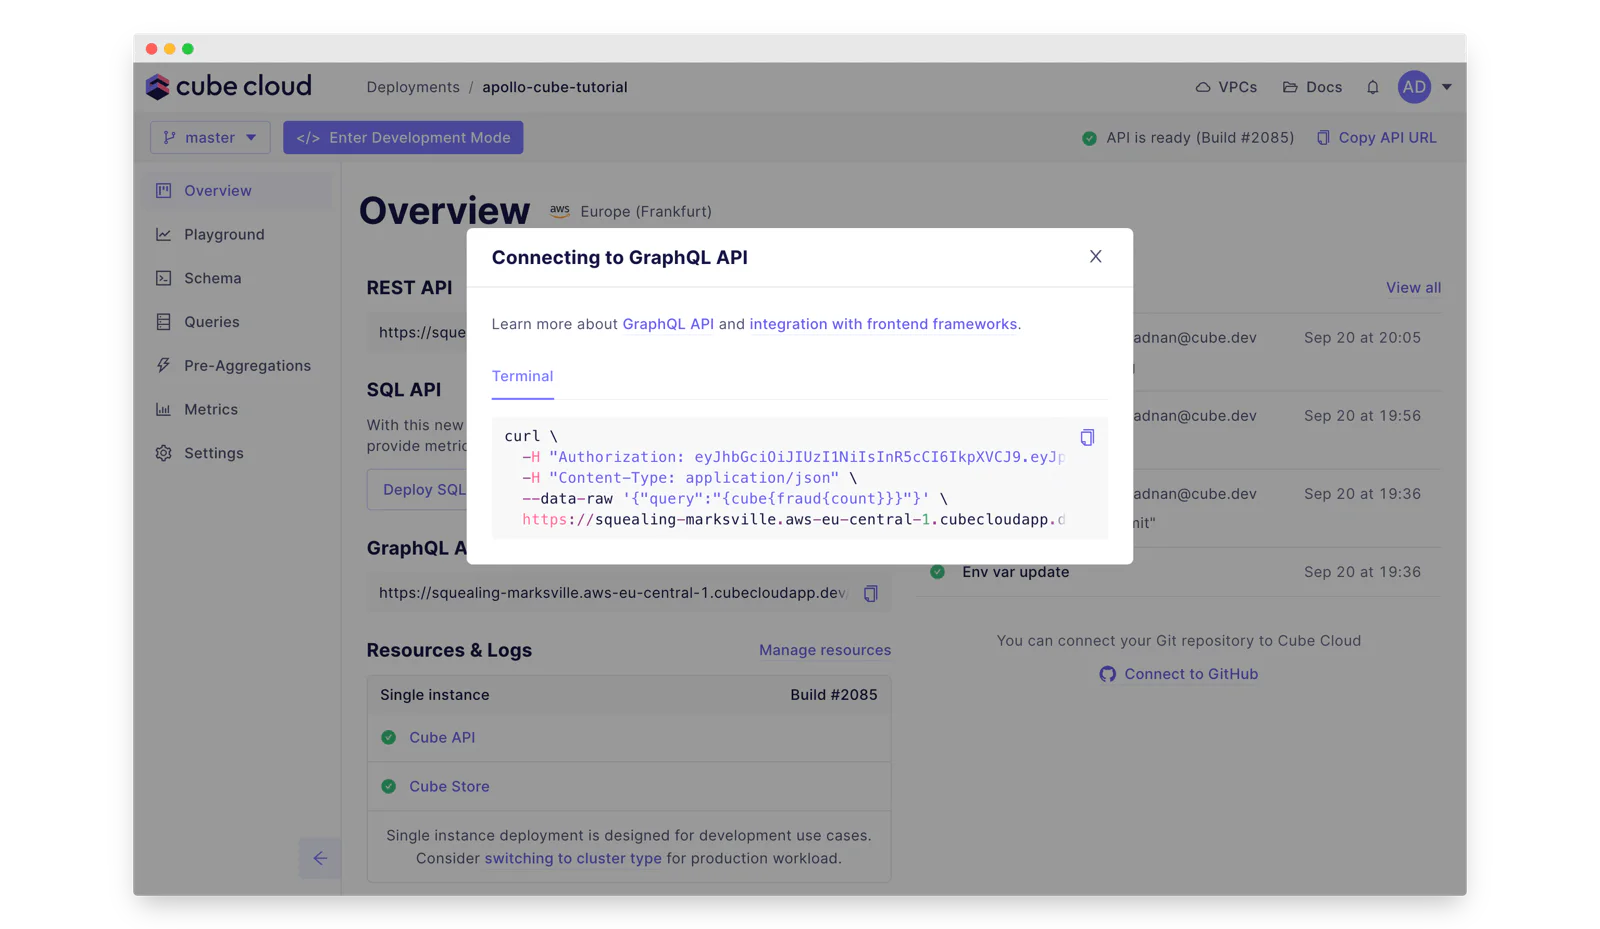Click the VPCs cloud icon
The image size is (1600, 929).
pyautogui.click(x=1203, y=87)
